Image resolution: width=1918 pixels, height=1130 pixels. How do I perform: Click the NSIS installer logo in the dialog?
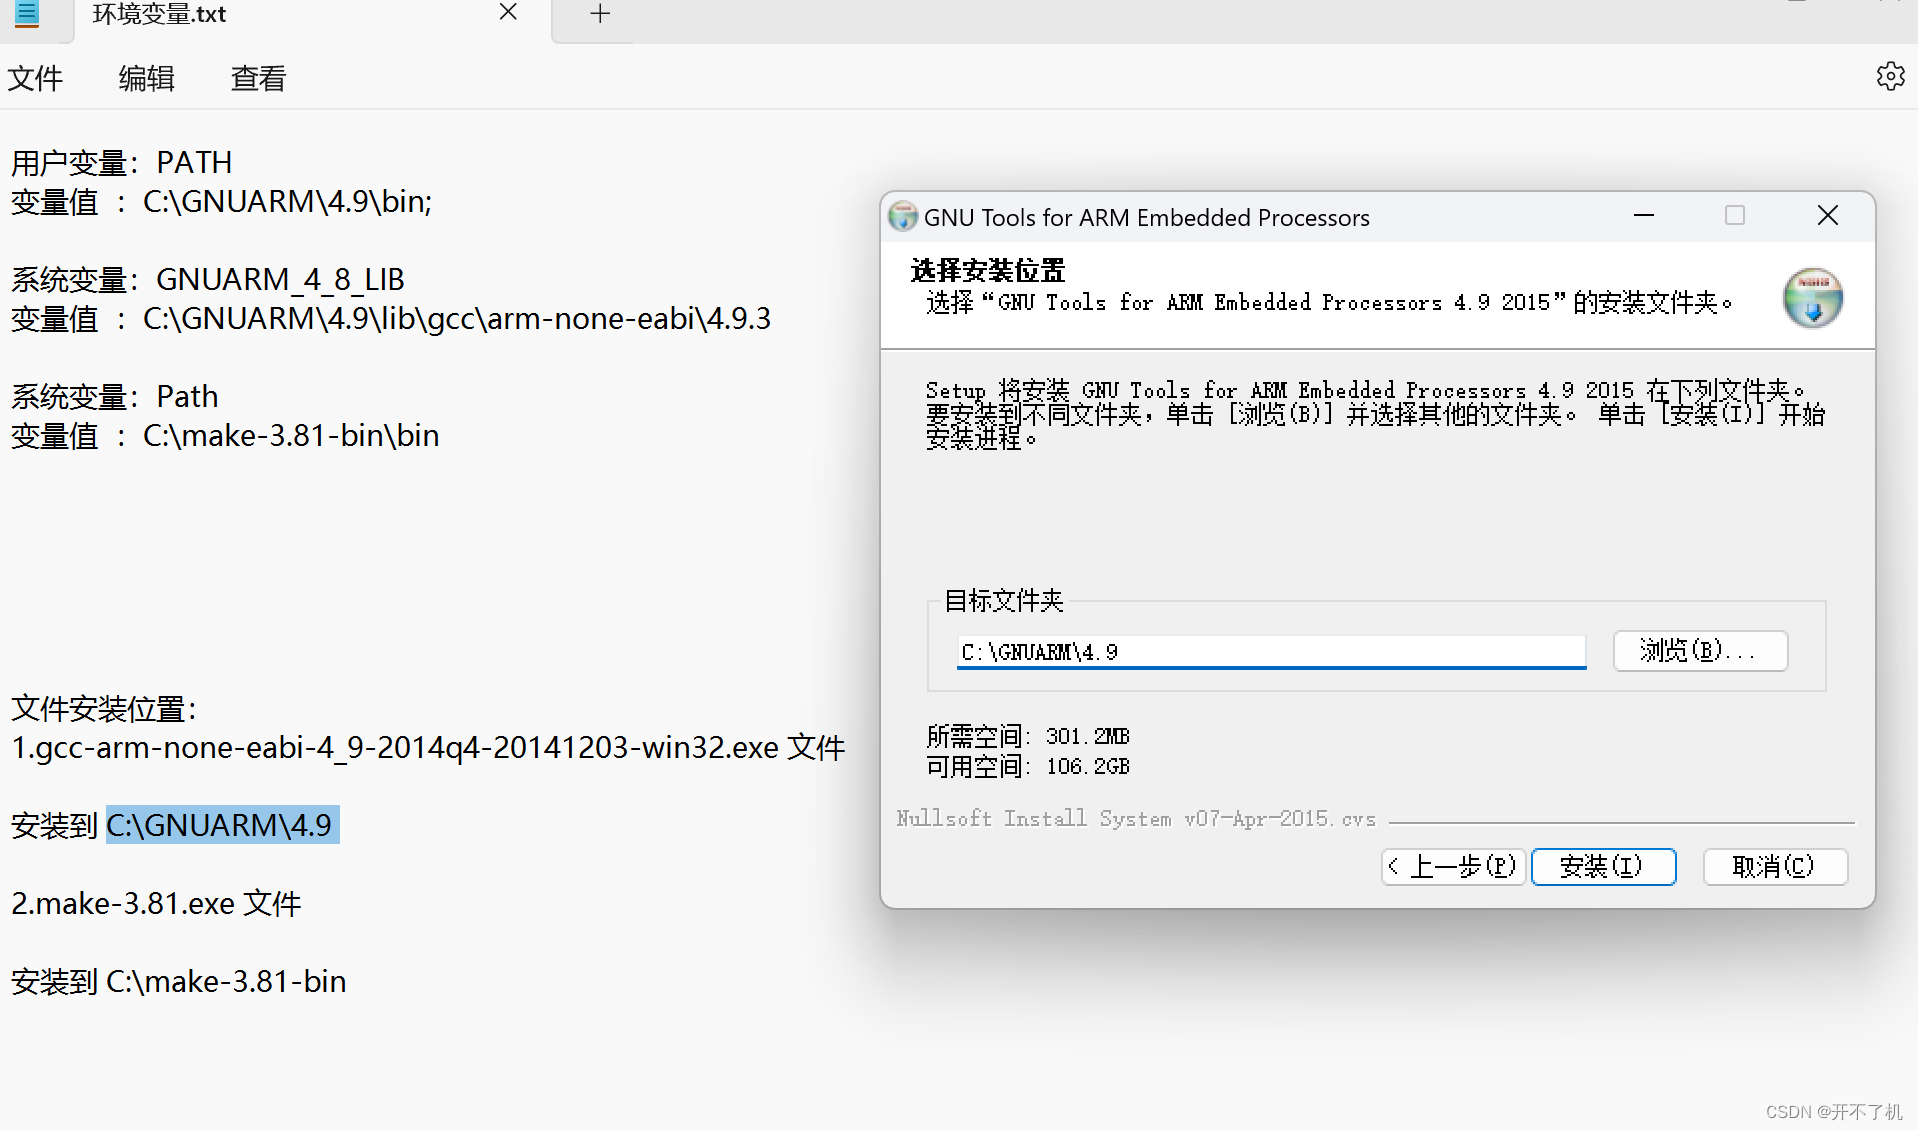1812,297
